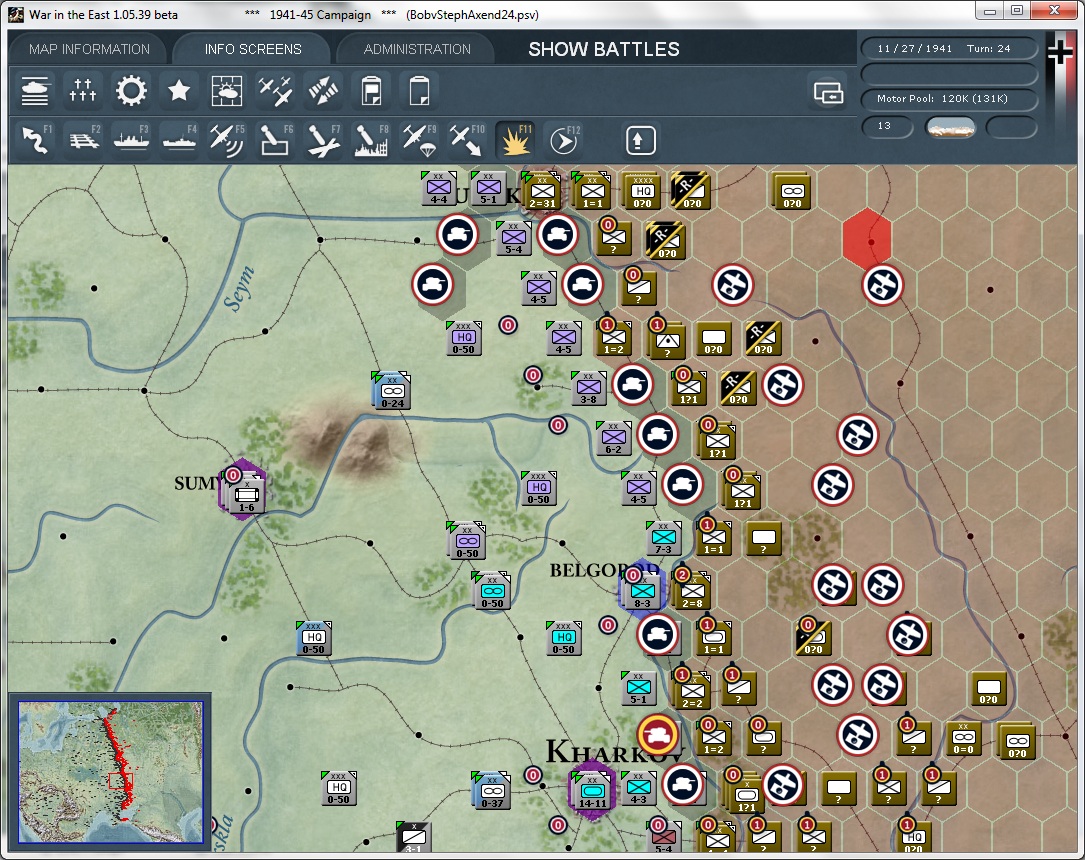The image size is (1085, 860).
Task: Select Air Transport mode (F9)
Action: [x=419, y=140]
